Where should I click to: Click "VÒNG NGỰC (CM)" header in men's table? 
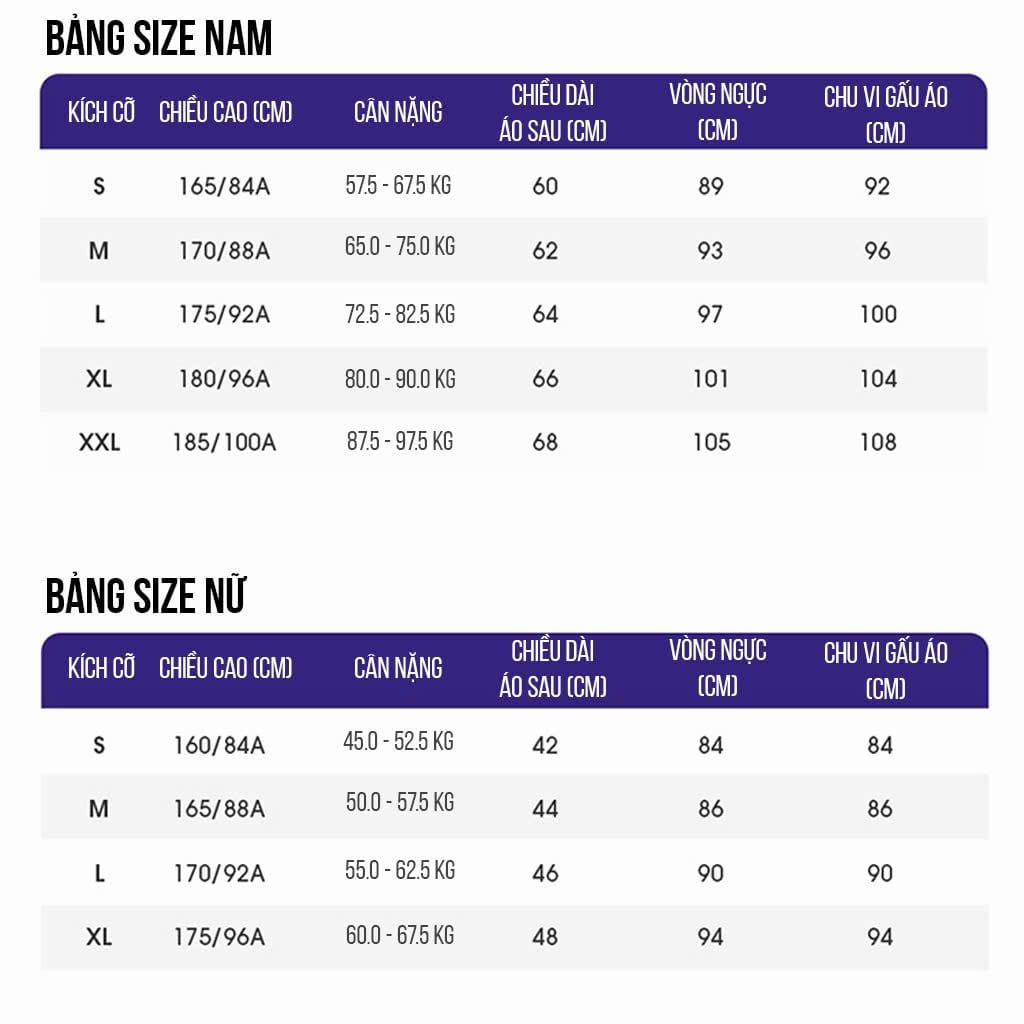point(717,111)
